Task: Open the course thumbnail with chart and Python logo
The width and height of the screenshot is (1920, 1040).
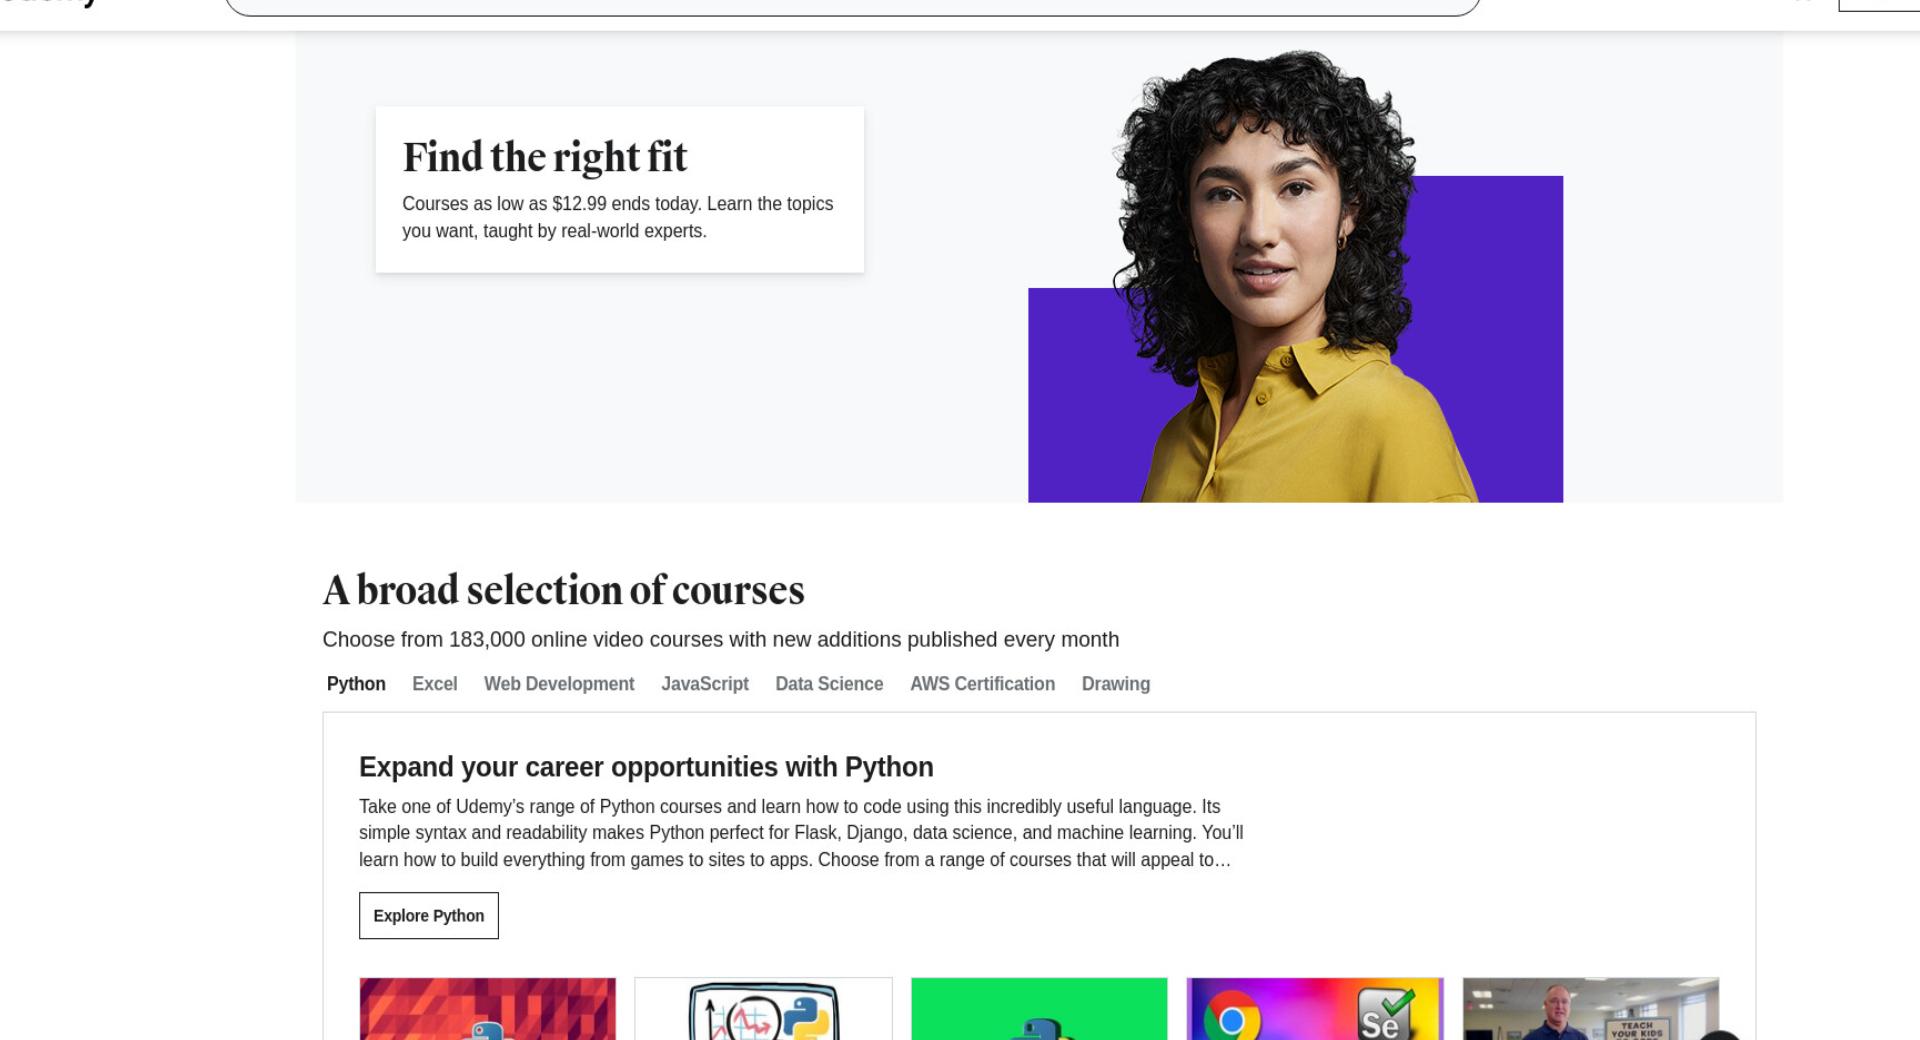Action: [x=763, y=1008]
